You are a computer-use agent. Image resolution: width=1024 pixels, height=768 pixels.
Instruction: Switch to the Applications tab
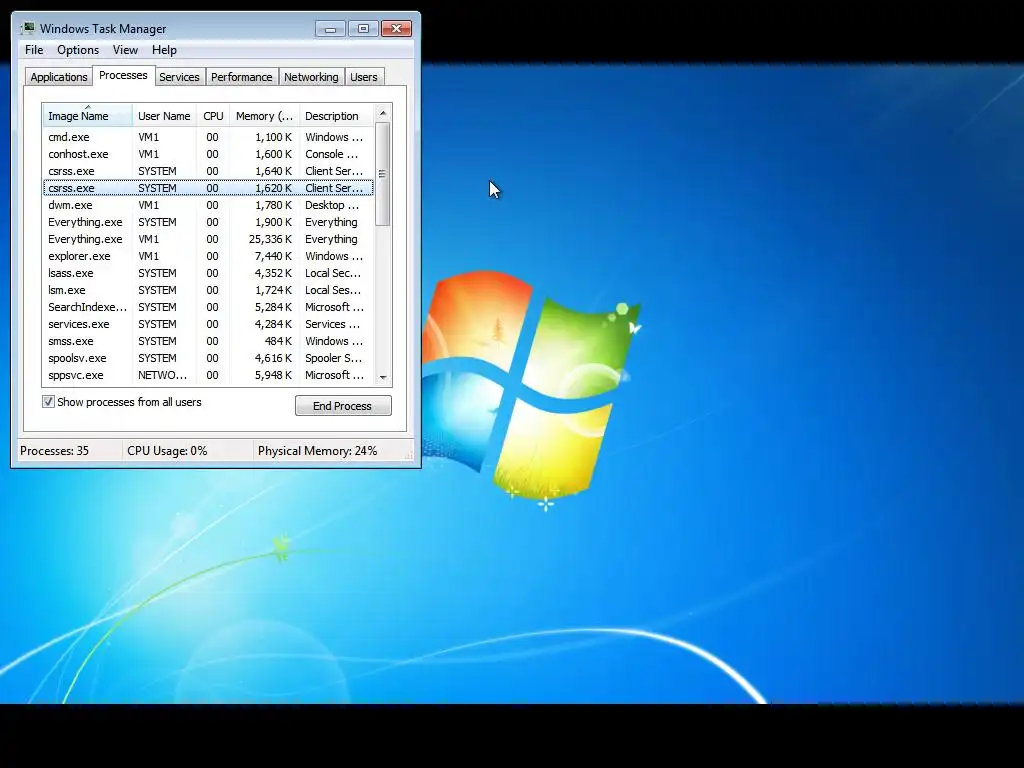point(59,77)
